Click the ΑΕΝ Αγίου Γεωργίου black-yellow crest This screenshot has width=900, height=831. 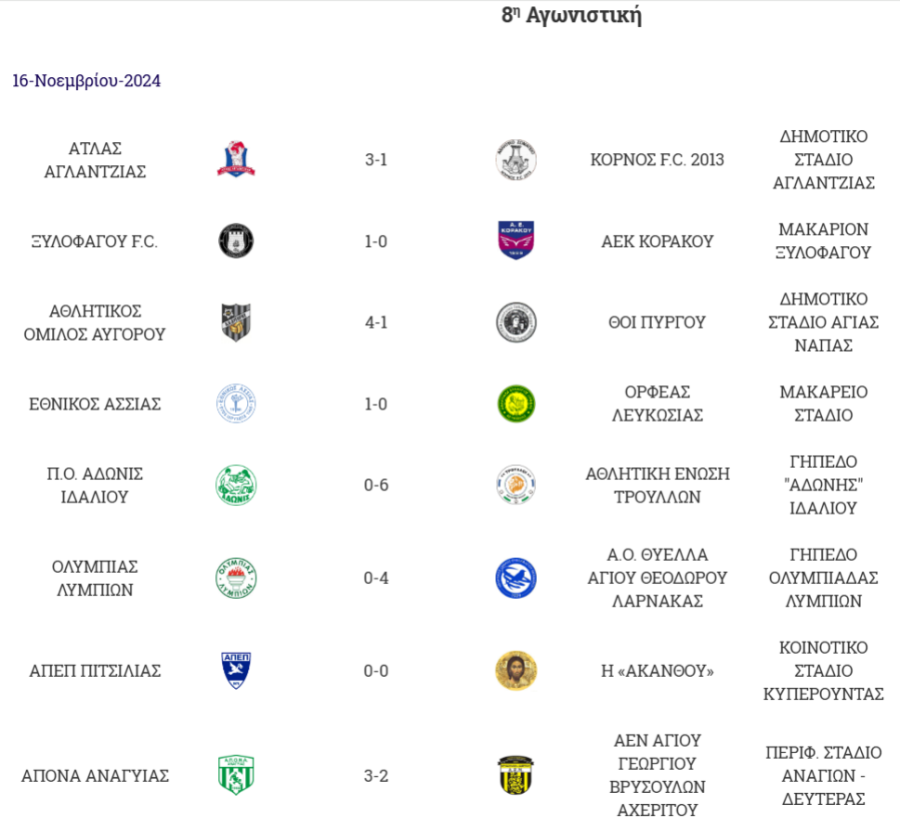click(x=516, y=775)
